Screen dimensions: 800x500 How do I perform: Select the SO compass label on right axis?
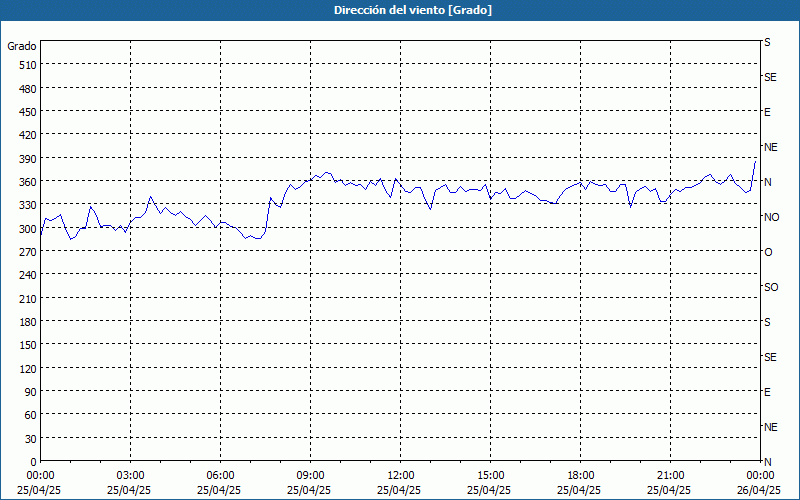click(x=771, y=287)
